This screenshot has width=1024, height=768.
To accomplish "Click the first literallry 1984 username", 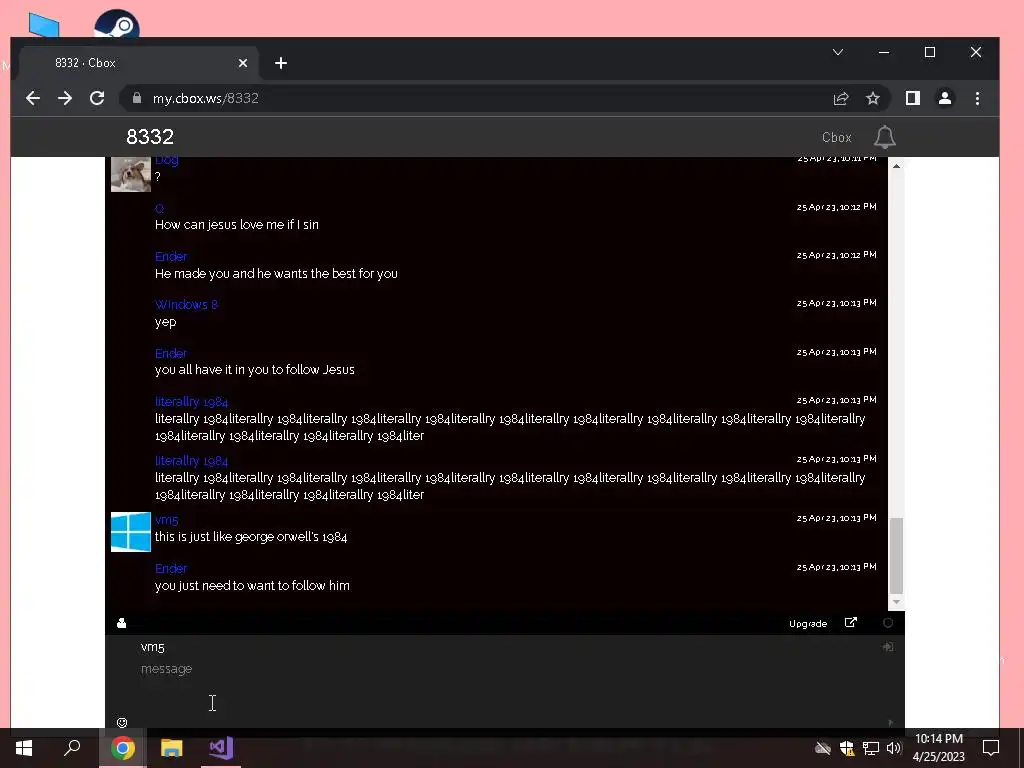I will click(x=191, y=402).
